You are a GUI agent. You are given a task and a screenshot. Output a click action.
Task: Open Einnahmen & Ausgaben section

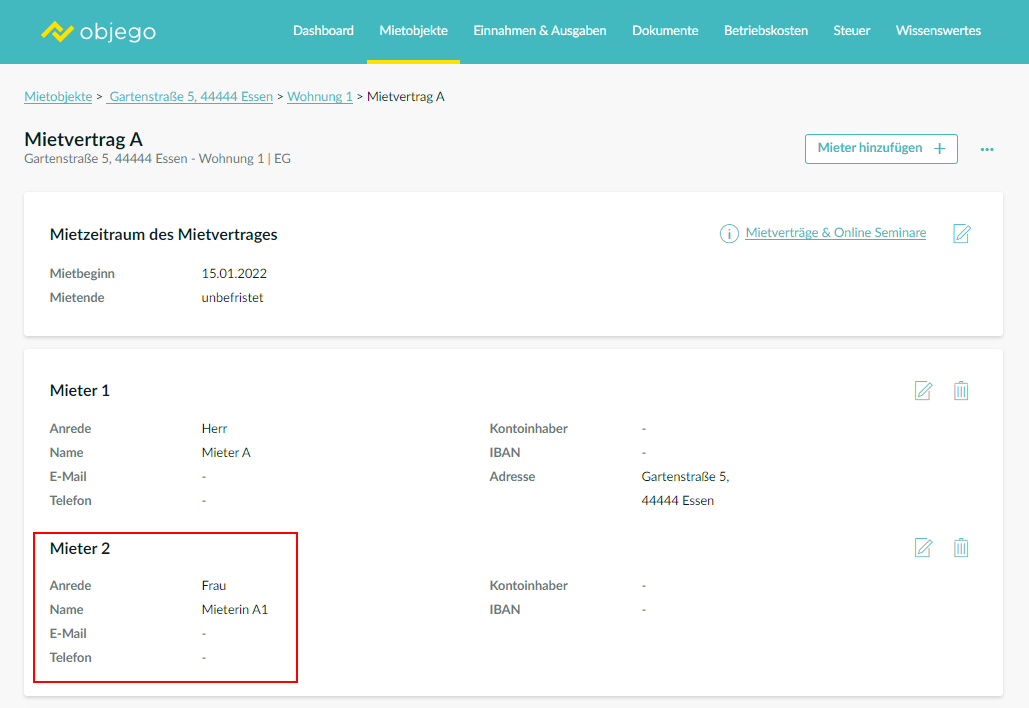coord(539,31)
